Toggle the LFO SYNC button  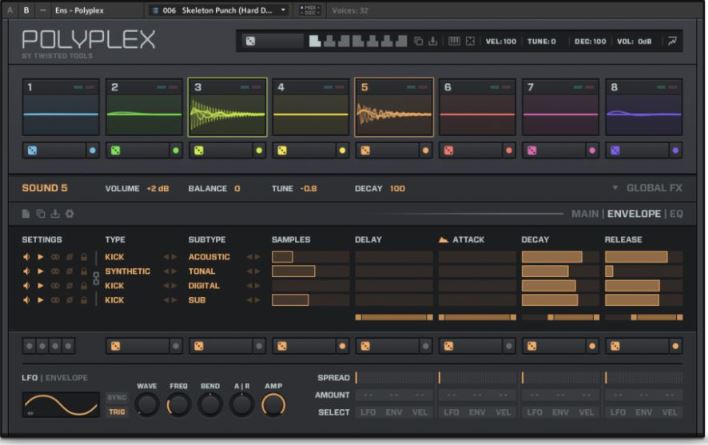116,398
